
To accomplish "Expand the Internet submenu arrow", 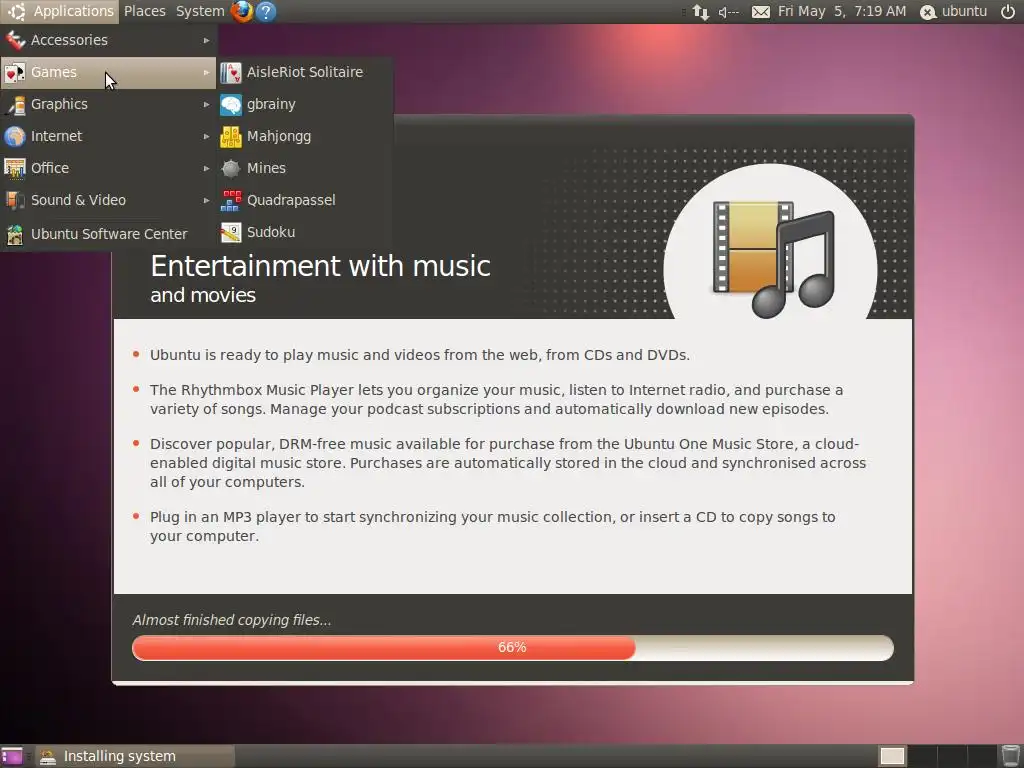I will (x=206, y=136).
